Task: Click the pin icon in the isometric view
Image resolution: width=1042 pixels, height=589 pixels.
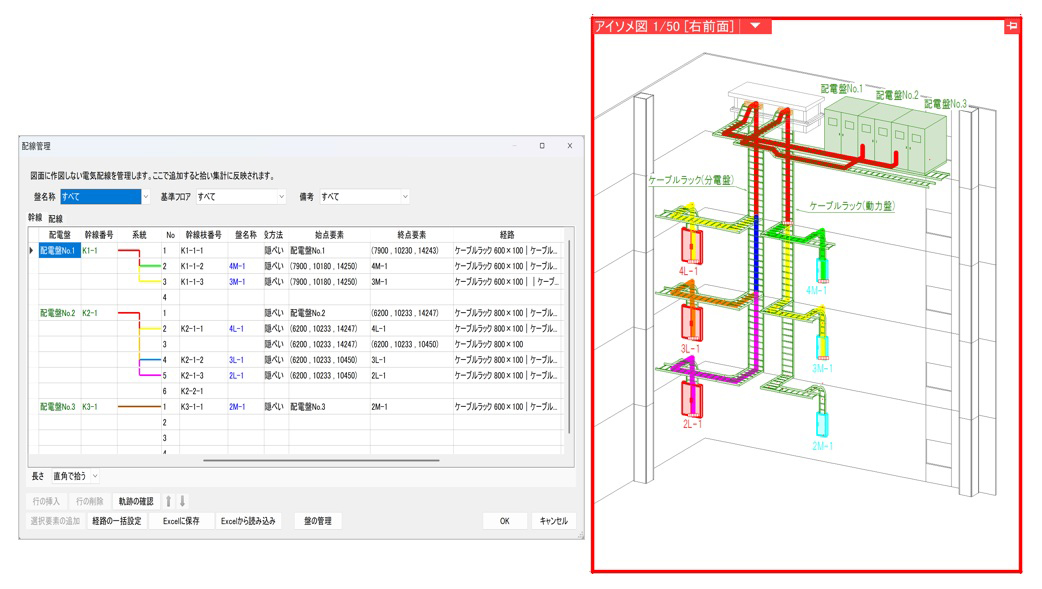Action: [x=1012, y=26]
